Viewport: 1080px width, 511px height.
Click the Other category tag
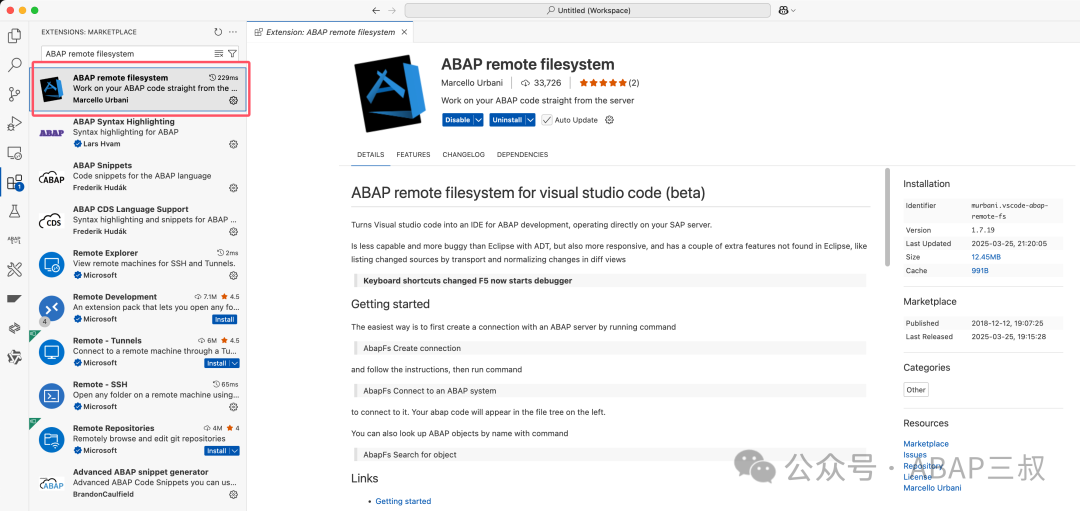coord(916,390)
